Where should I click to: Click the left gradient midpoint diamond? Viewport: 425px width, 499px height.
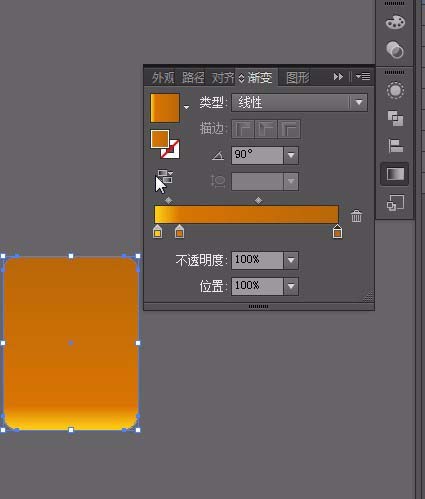169,200
